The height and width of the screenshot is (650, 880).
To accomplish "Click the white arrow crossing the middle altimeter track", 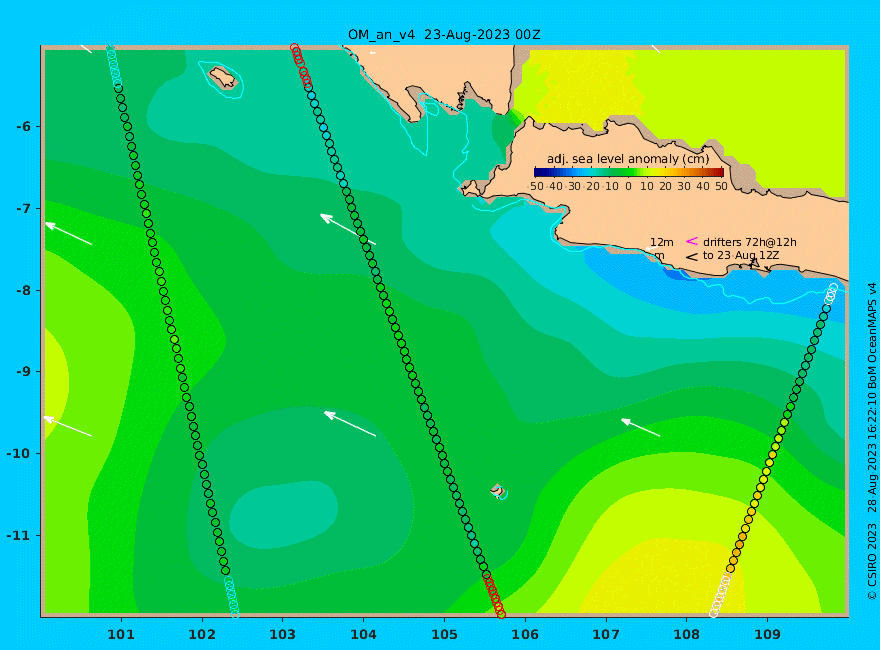I will [x=347, y=229].
